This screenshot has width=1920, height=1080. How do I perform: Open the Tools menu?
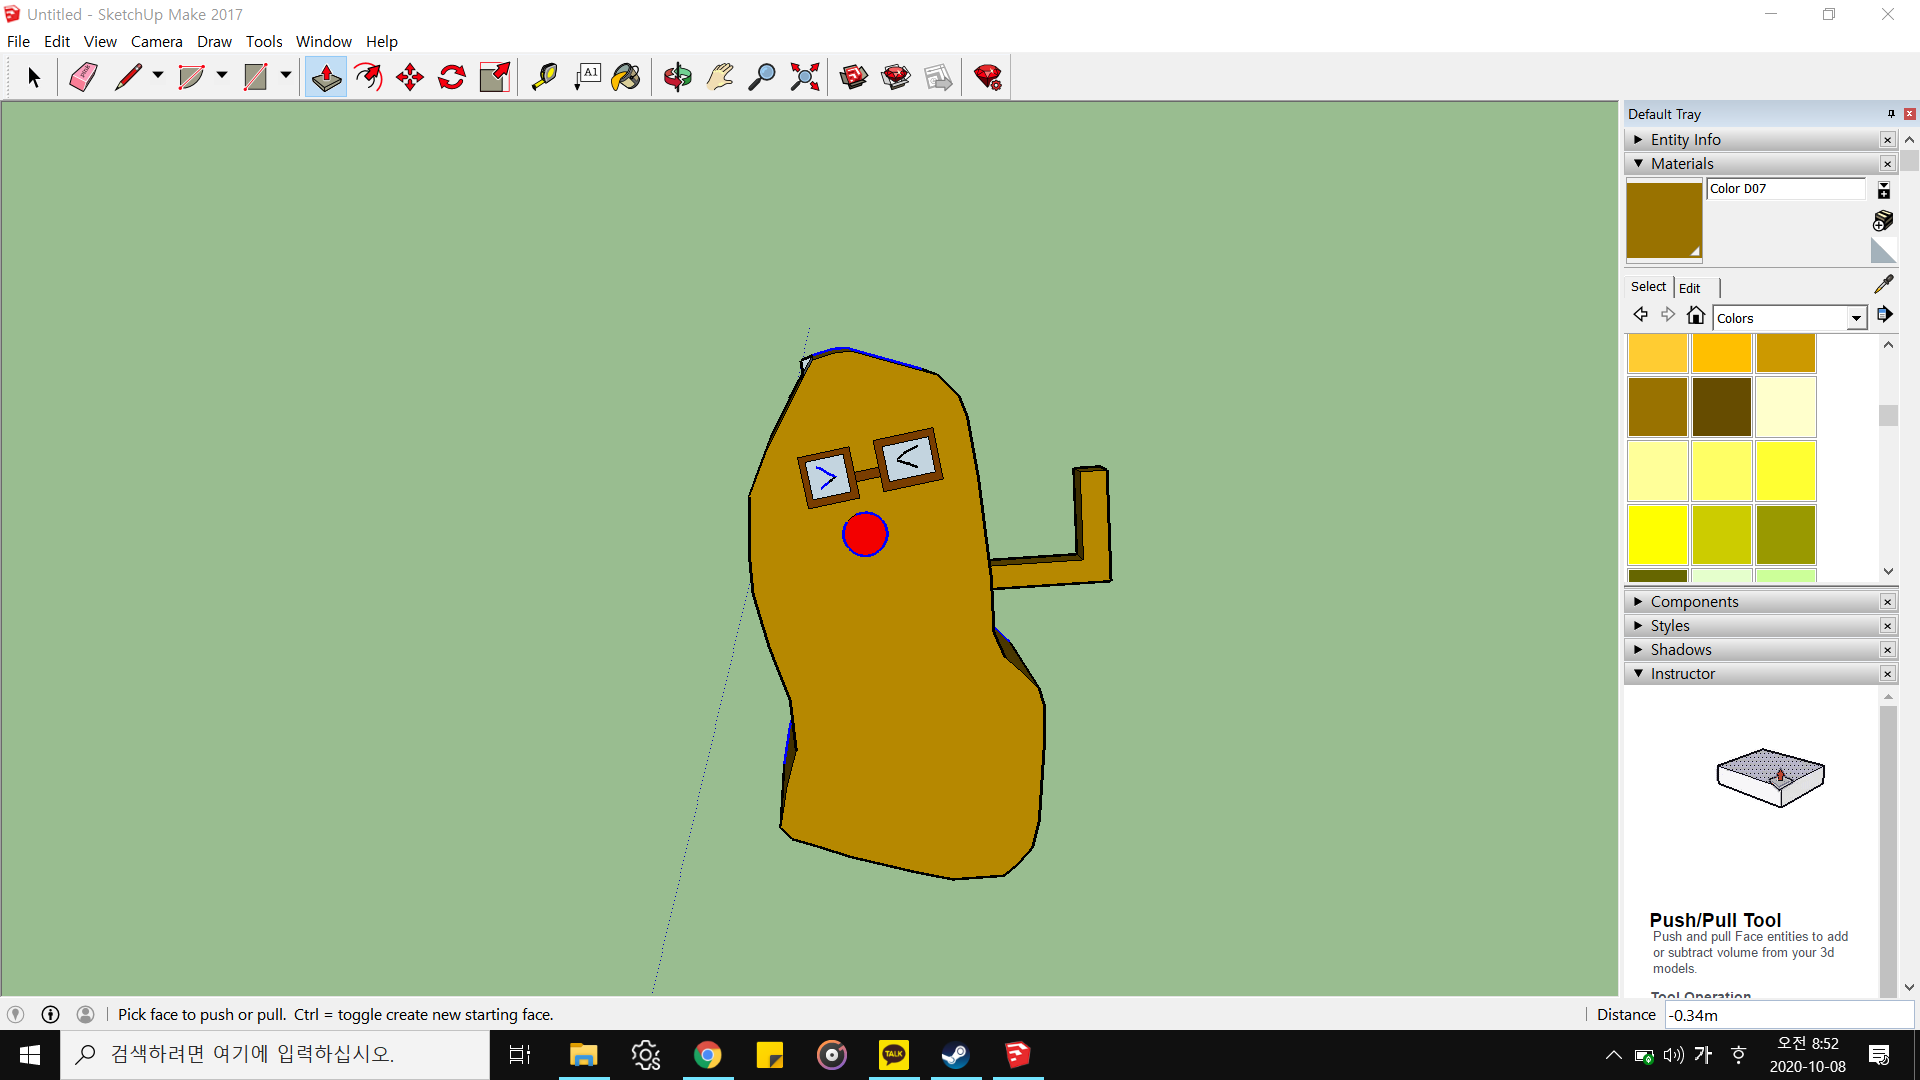point(264,41)
